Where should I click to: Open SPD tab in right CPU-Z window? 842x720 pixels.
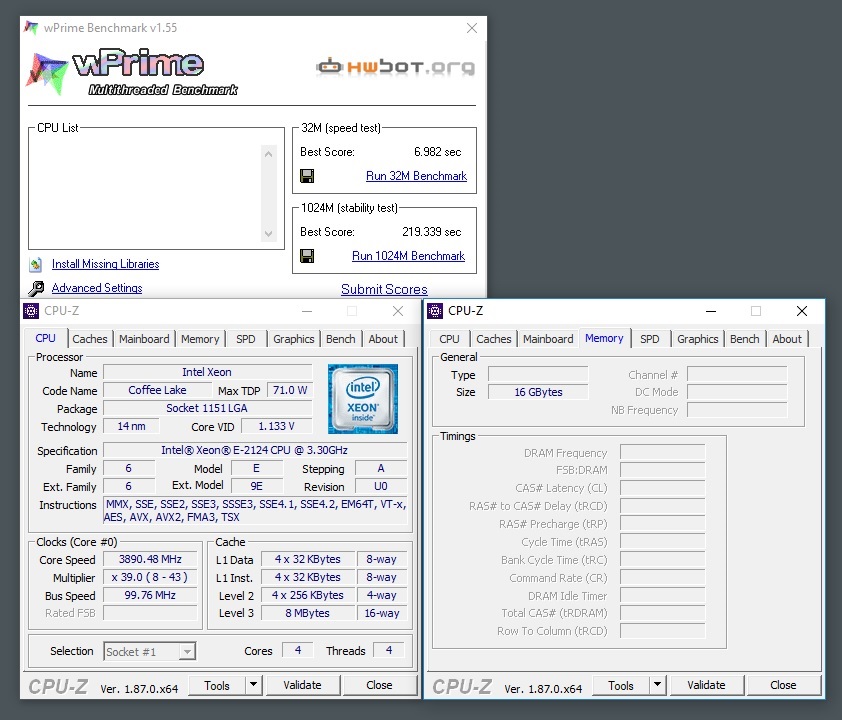pyautogui.click(x=650, y=339)
